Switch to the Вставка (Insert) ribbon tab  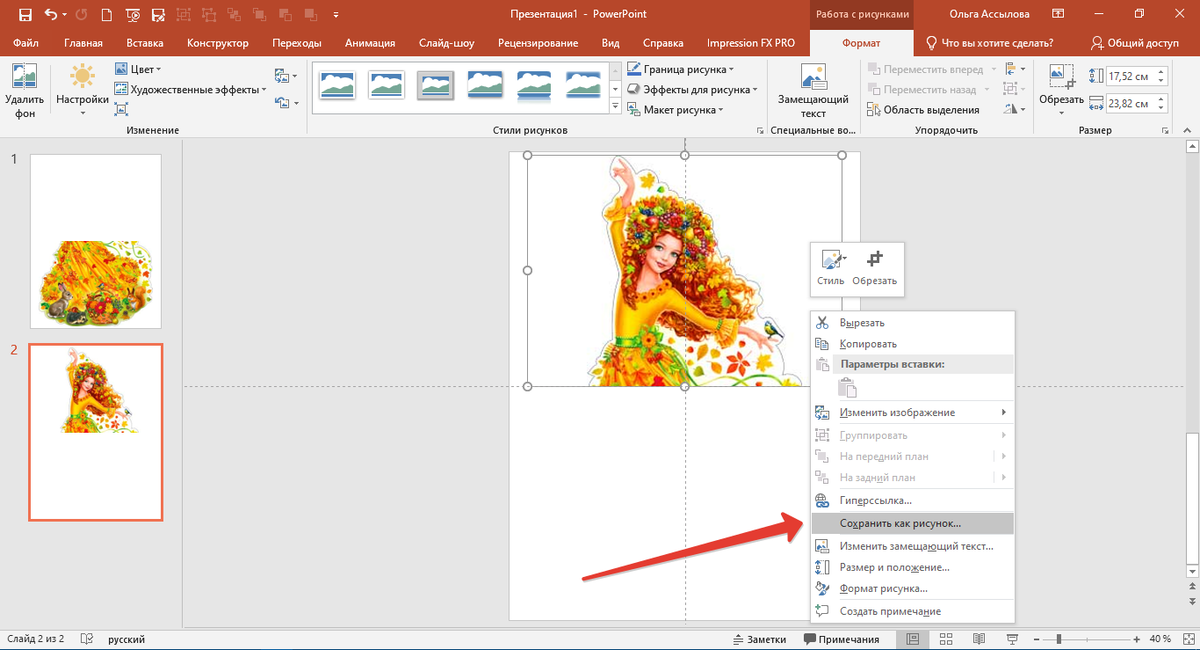point(145,43)
